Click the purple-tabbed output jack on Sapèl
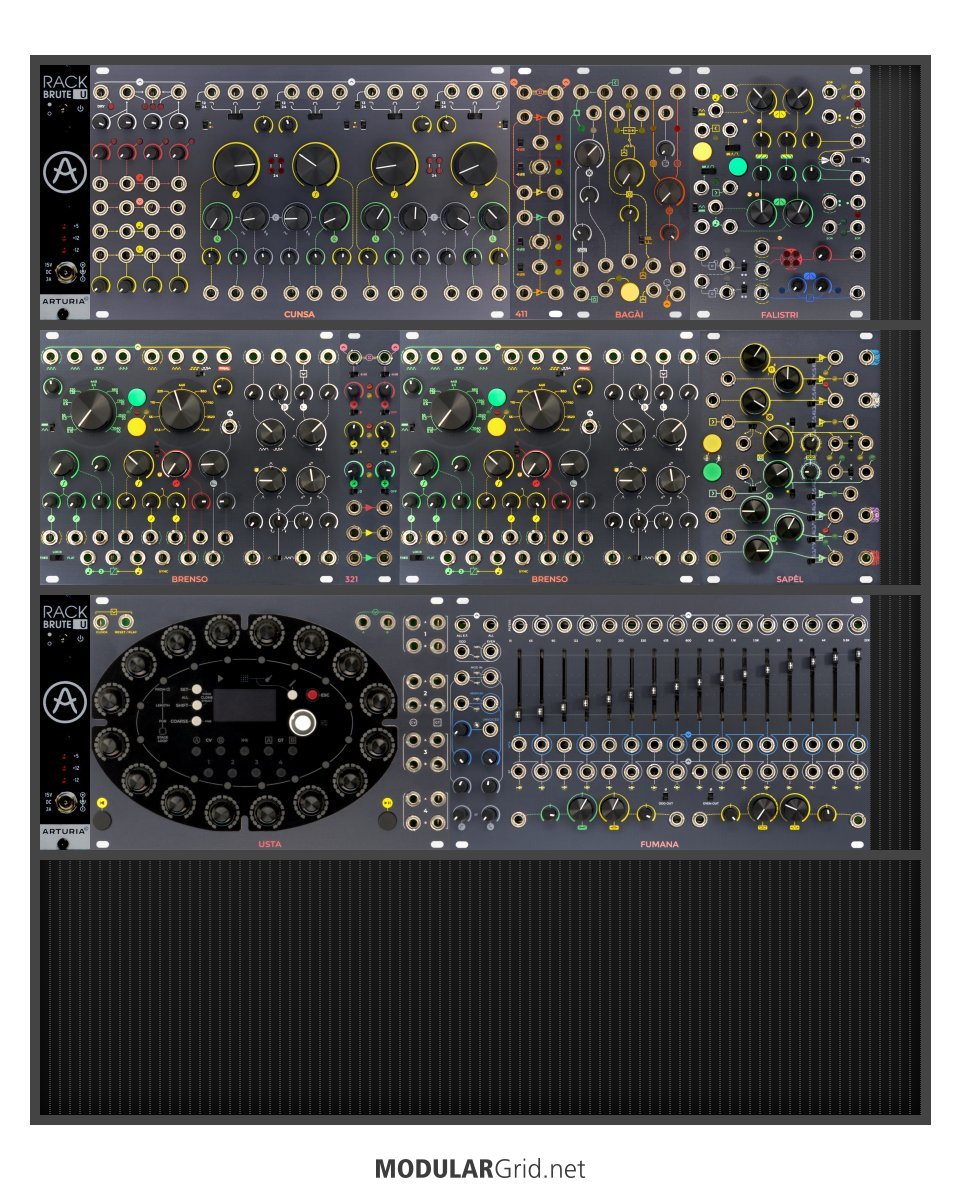This screenshot has height=1190, width=961. tap(866, 515)
